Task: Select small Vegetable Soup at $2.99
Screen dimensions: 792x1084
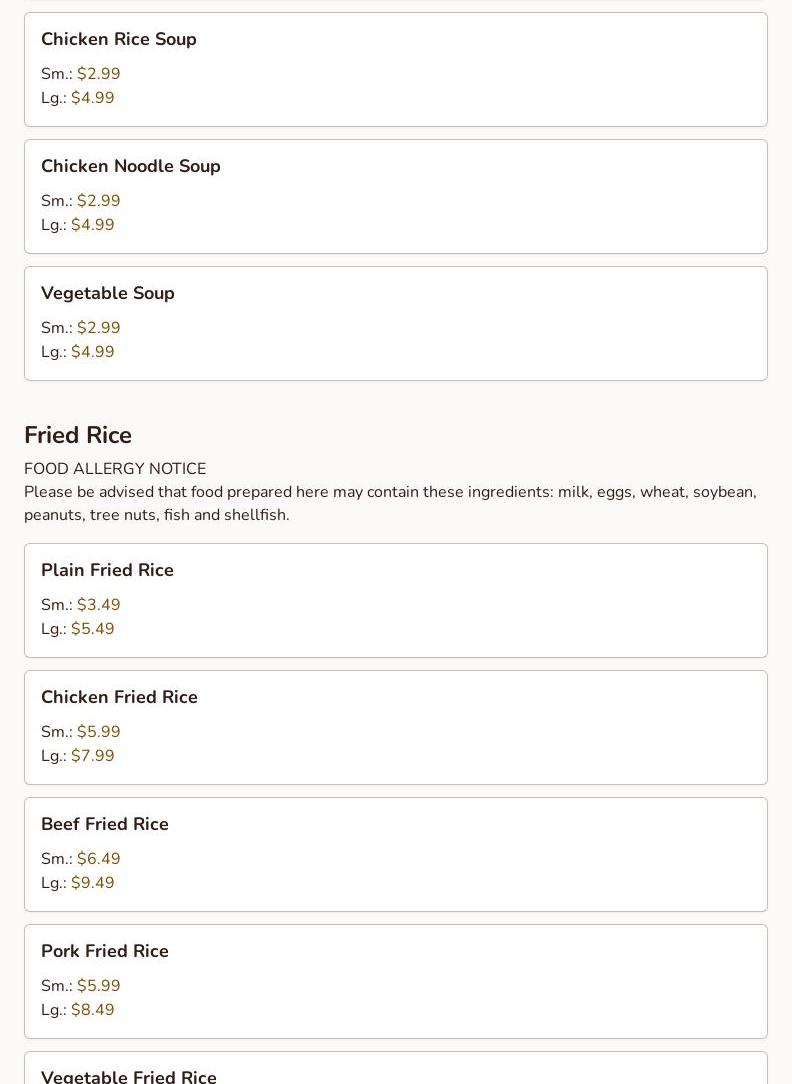Action: (x=98, y=328)
